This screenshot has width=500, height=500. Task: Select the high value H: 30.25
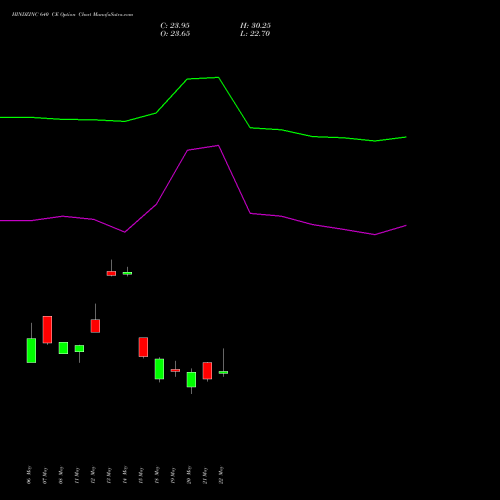tap(255, 26)
